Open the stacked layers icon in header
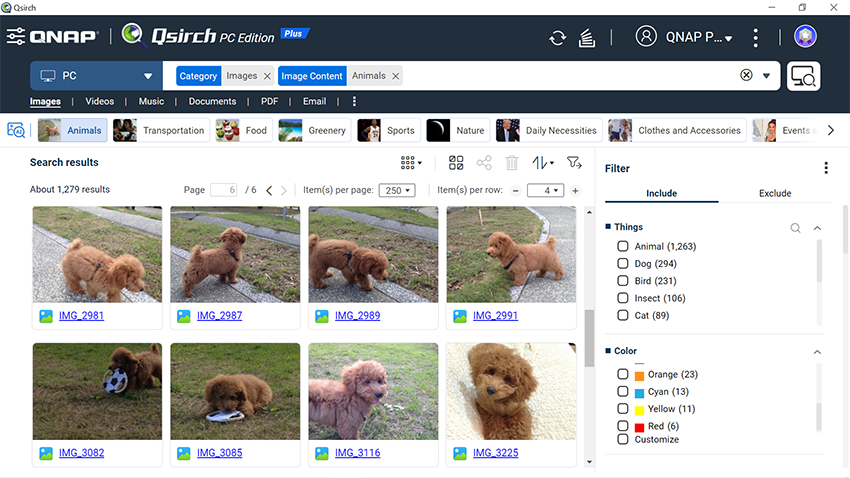The height and width of the screenshot is (478, 850). tap(587, 38)
